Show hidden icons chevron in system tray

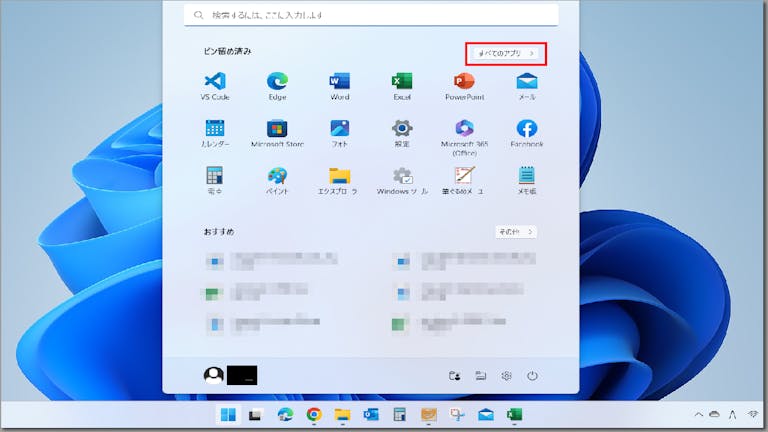pos(698,415)
